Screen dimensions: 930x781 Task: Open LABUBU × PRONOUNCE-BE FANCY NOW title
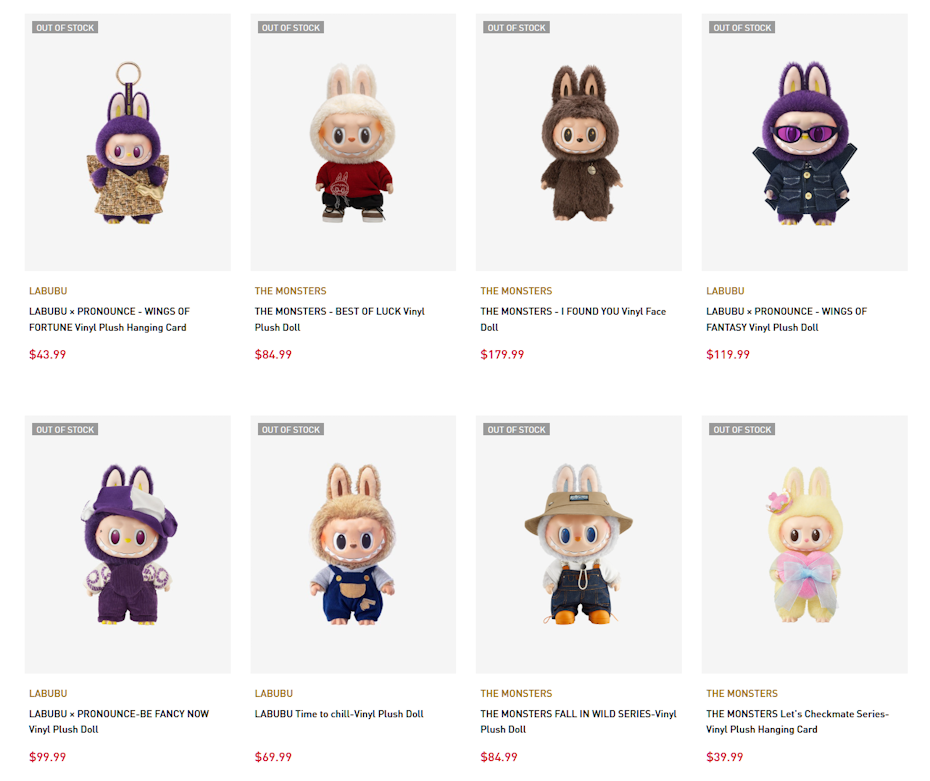coord(119,721)
